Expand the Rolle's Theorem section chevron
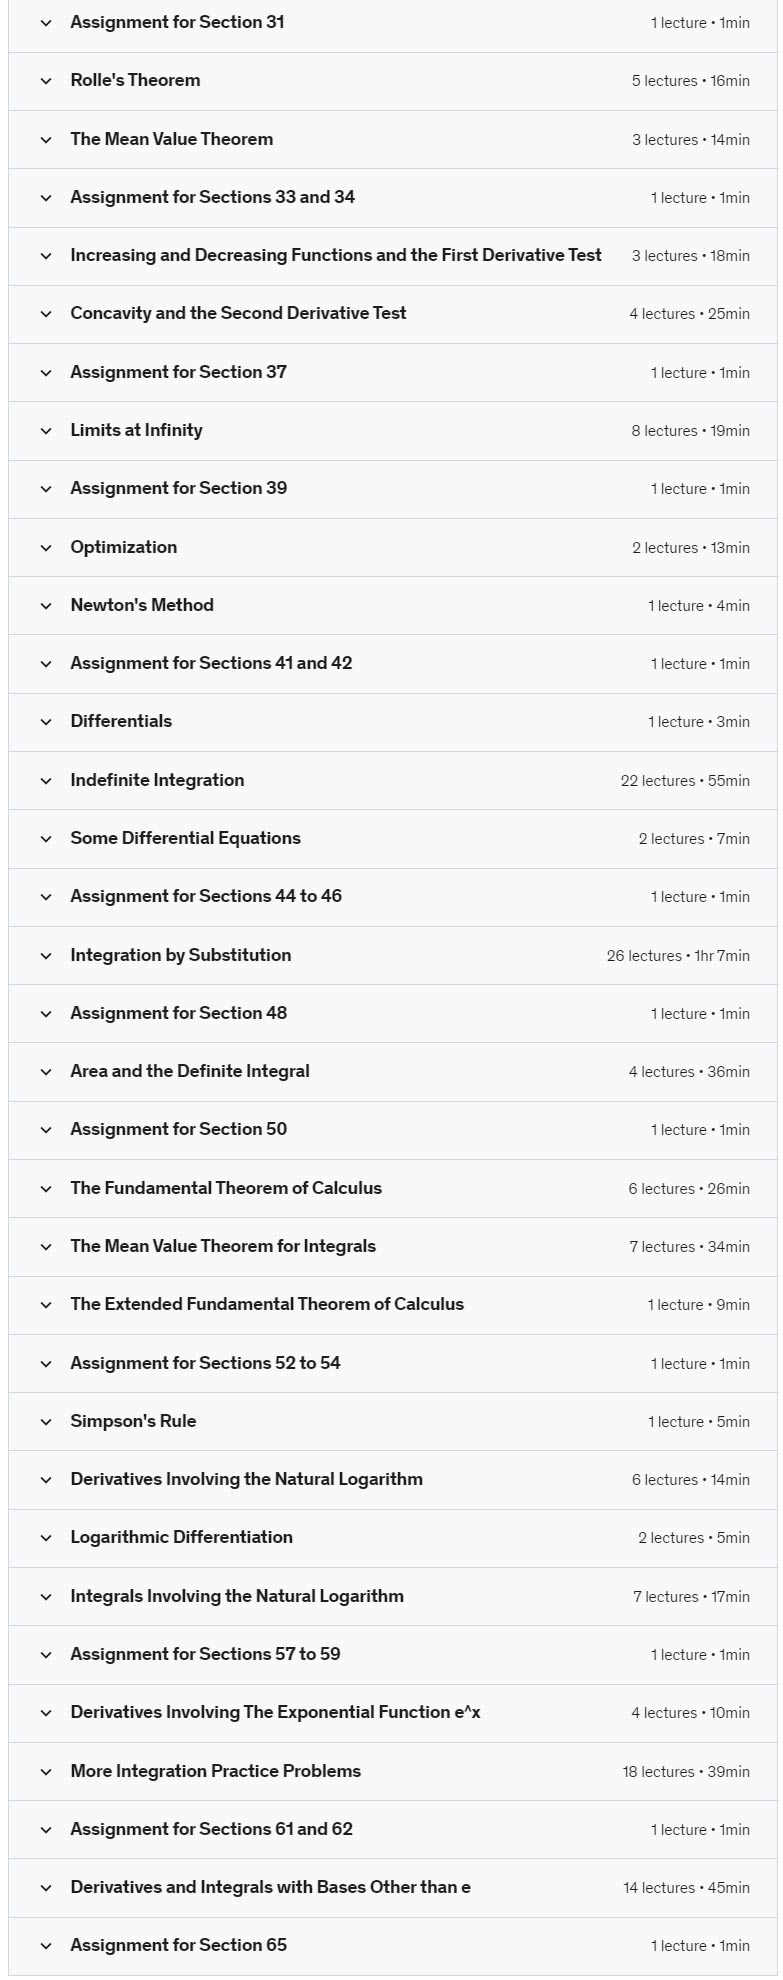 pyautogui.click(x=46, y=81)
